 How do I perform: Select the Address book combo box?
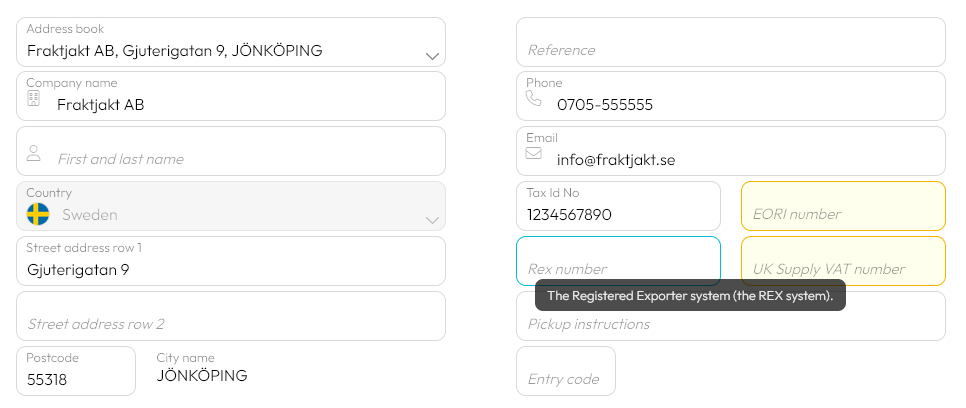(x=231, y=42)
